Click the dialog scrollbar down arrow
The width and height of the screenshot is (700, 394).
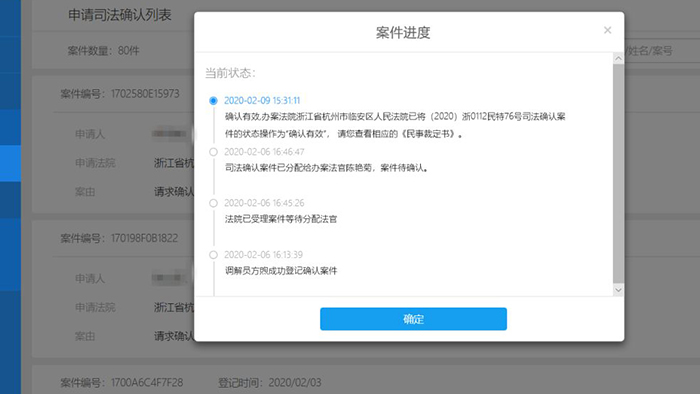[618, 290]
